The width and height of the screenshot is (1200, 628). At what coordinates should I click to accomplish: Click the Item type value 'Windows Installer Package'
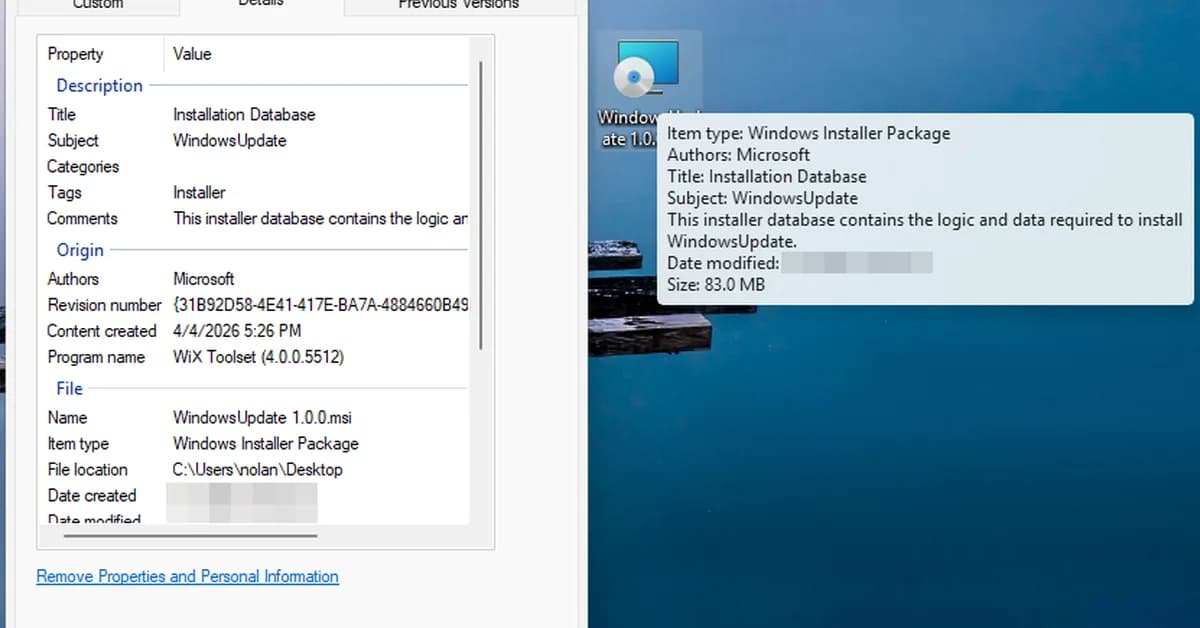click(266, 443)
